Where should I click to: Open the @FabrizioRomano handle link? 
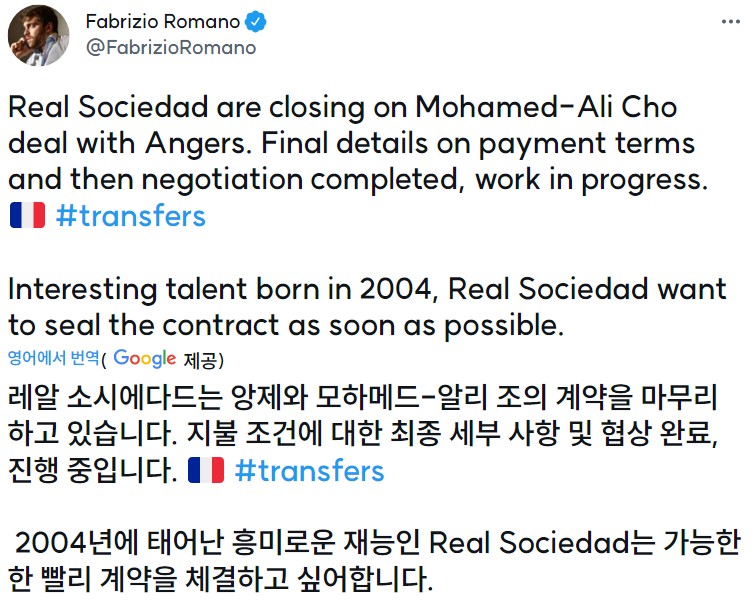point(171,48)
